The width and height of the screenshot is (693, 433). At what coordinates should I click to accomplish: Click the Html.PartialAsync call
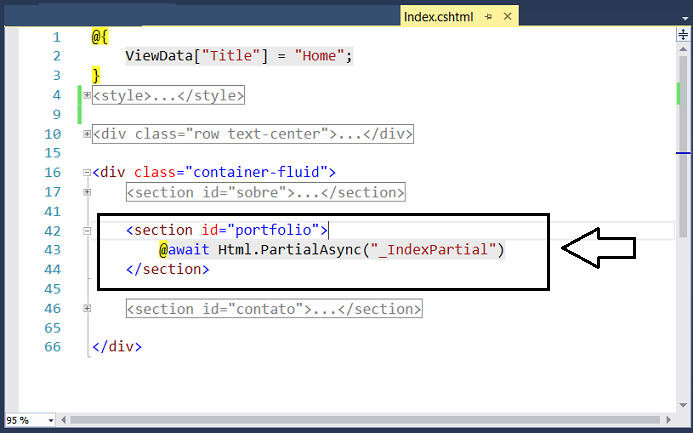coord(361,250)
